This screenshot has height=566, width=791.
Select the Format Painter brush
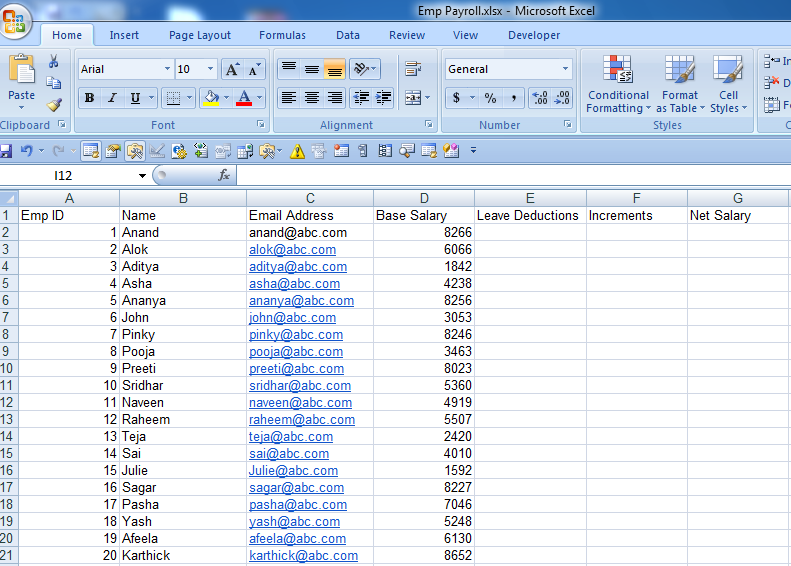tap(54, 104)
